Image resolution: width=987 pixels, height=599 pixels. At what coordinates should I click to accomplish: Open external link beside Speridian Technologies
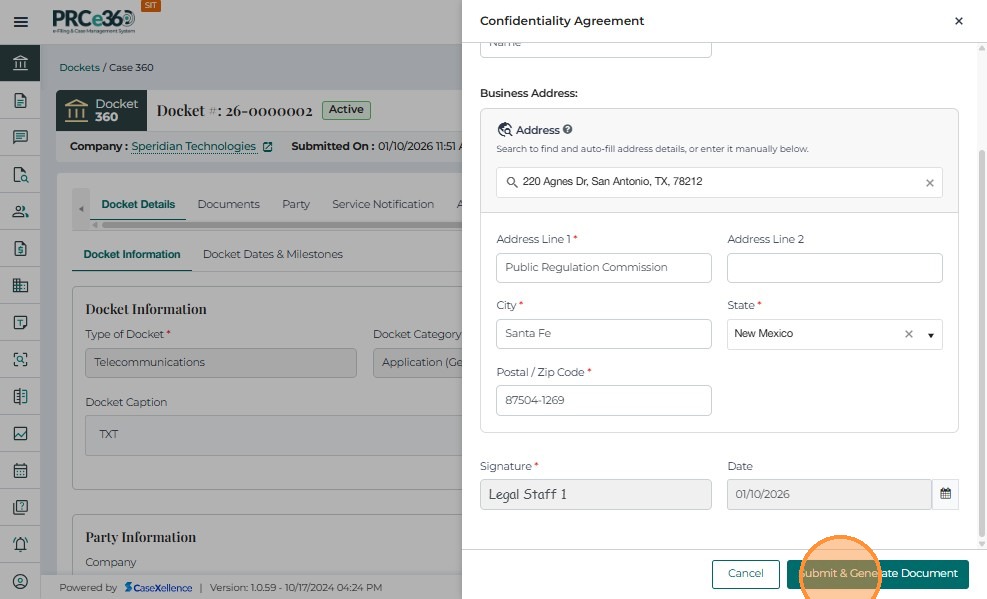point(267,147)
